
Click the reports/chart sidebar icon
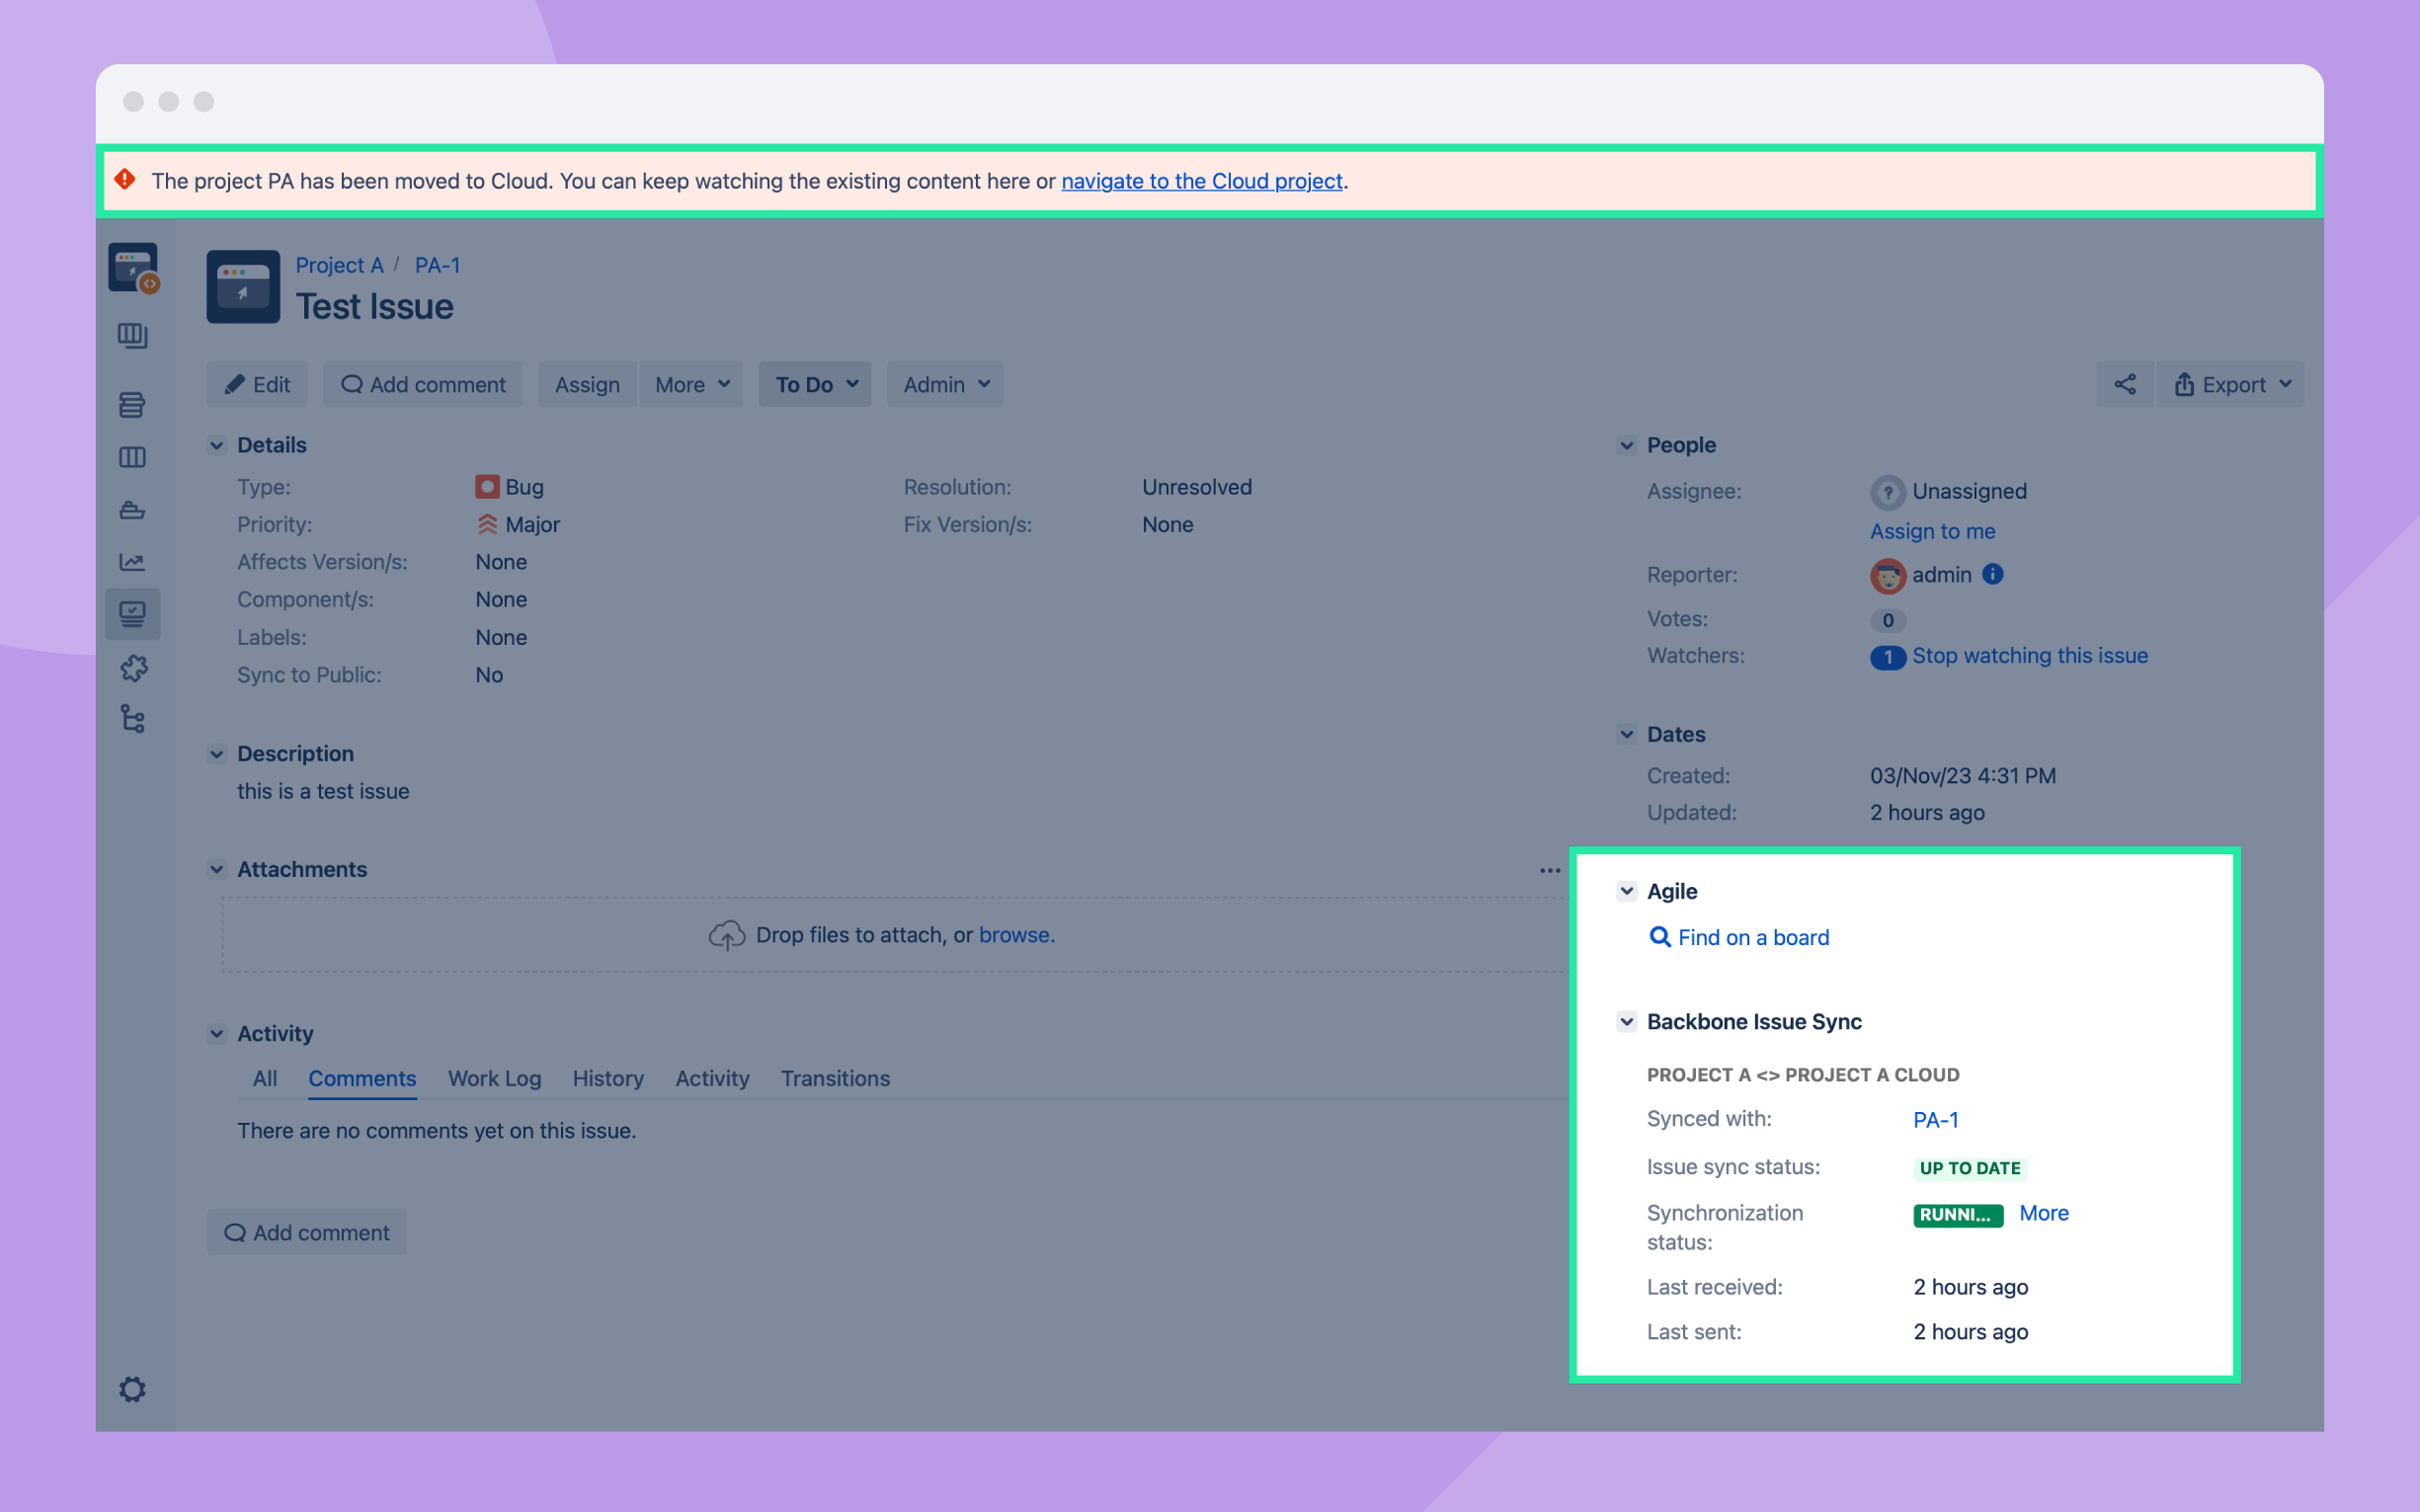pos(134,561)
